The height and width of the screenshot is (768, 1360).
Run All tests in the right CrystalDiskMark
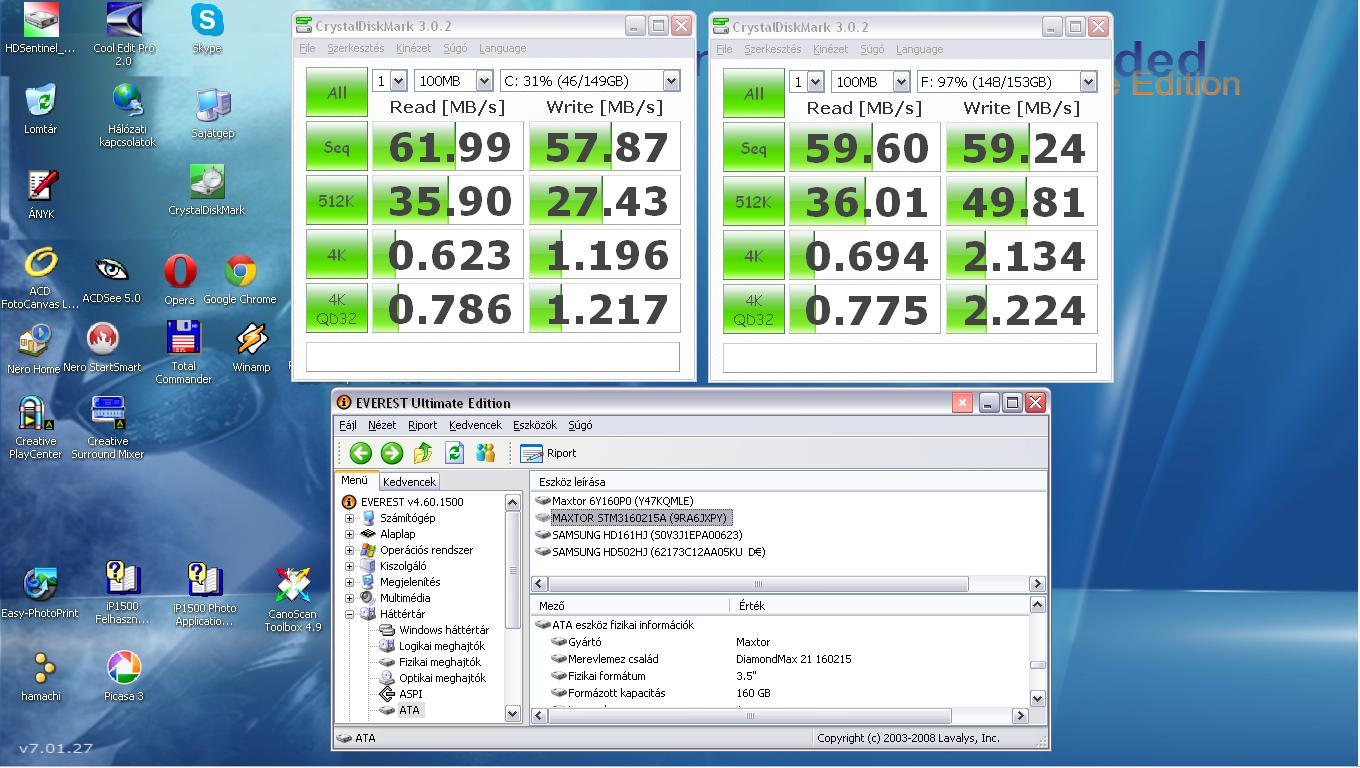(754, 94)
